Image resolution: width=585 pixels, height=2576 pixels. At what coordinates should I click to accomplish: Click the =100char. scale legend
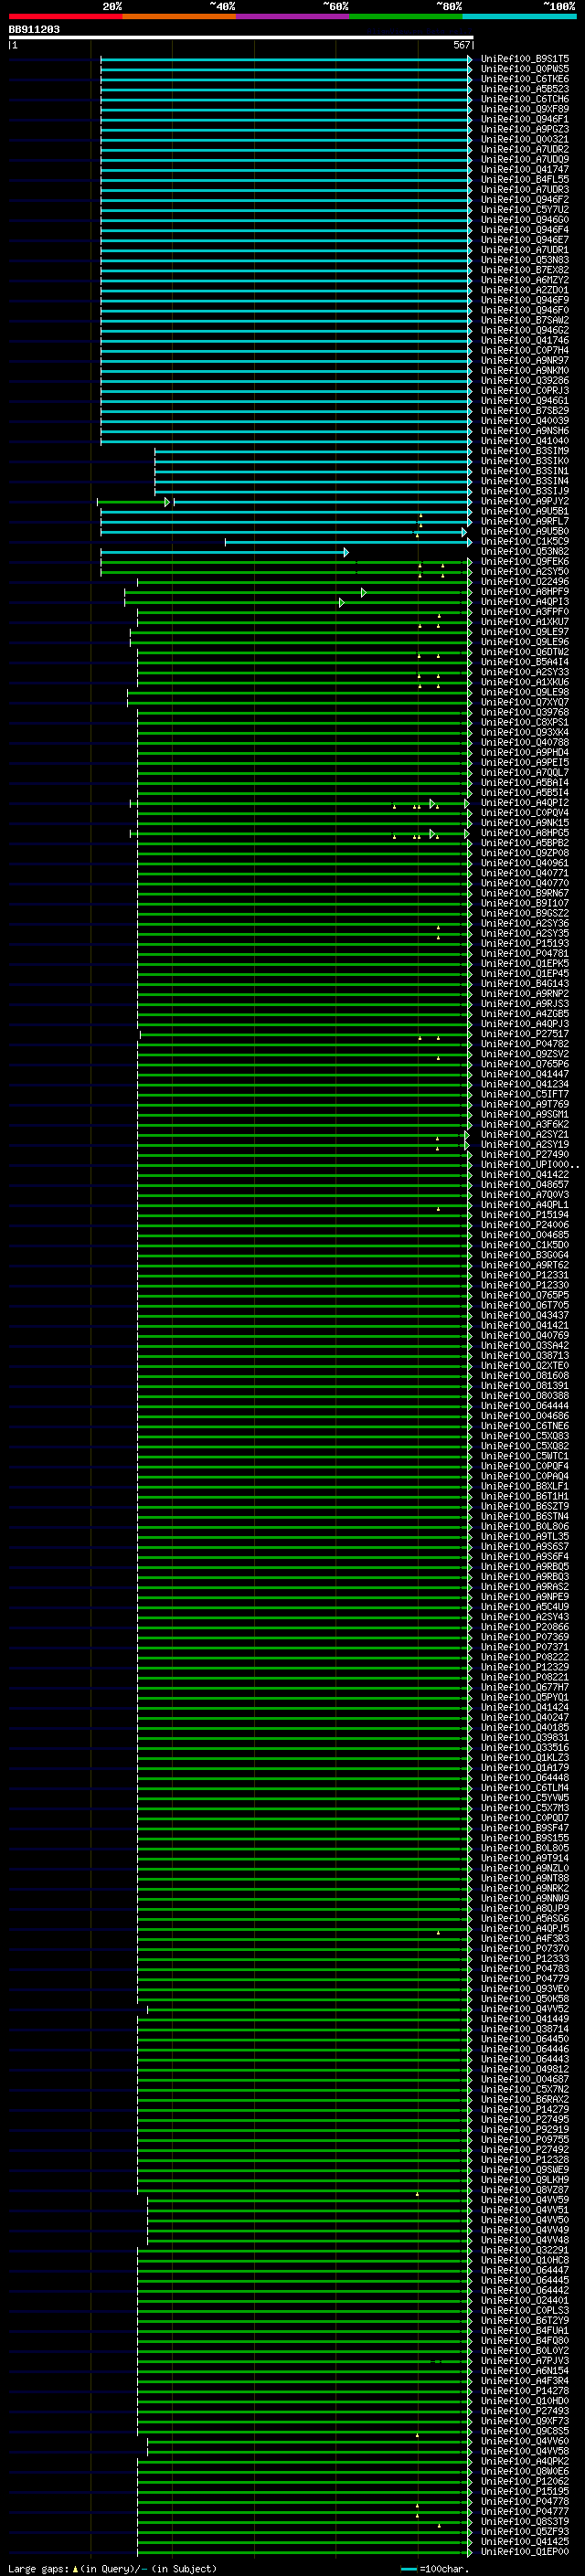(434, 2568)
